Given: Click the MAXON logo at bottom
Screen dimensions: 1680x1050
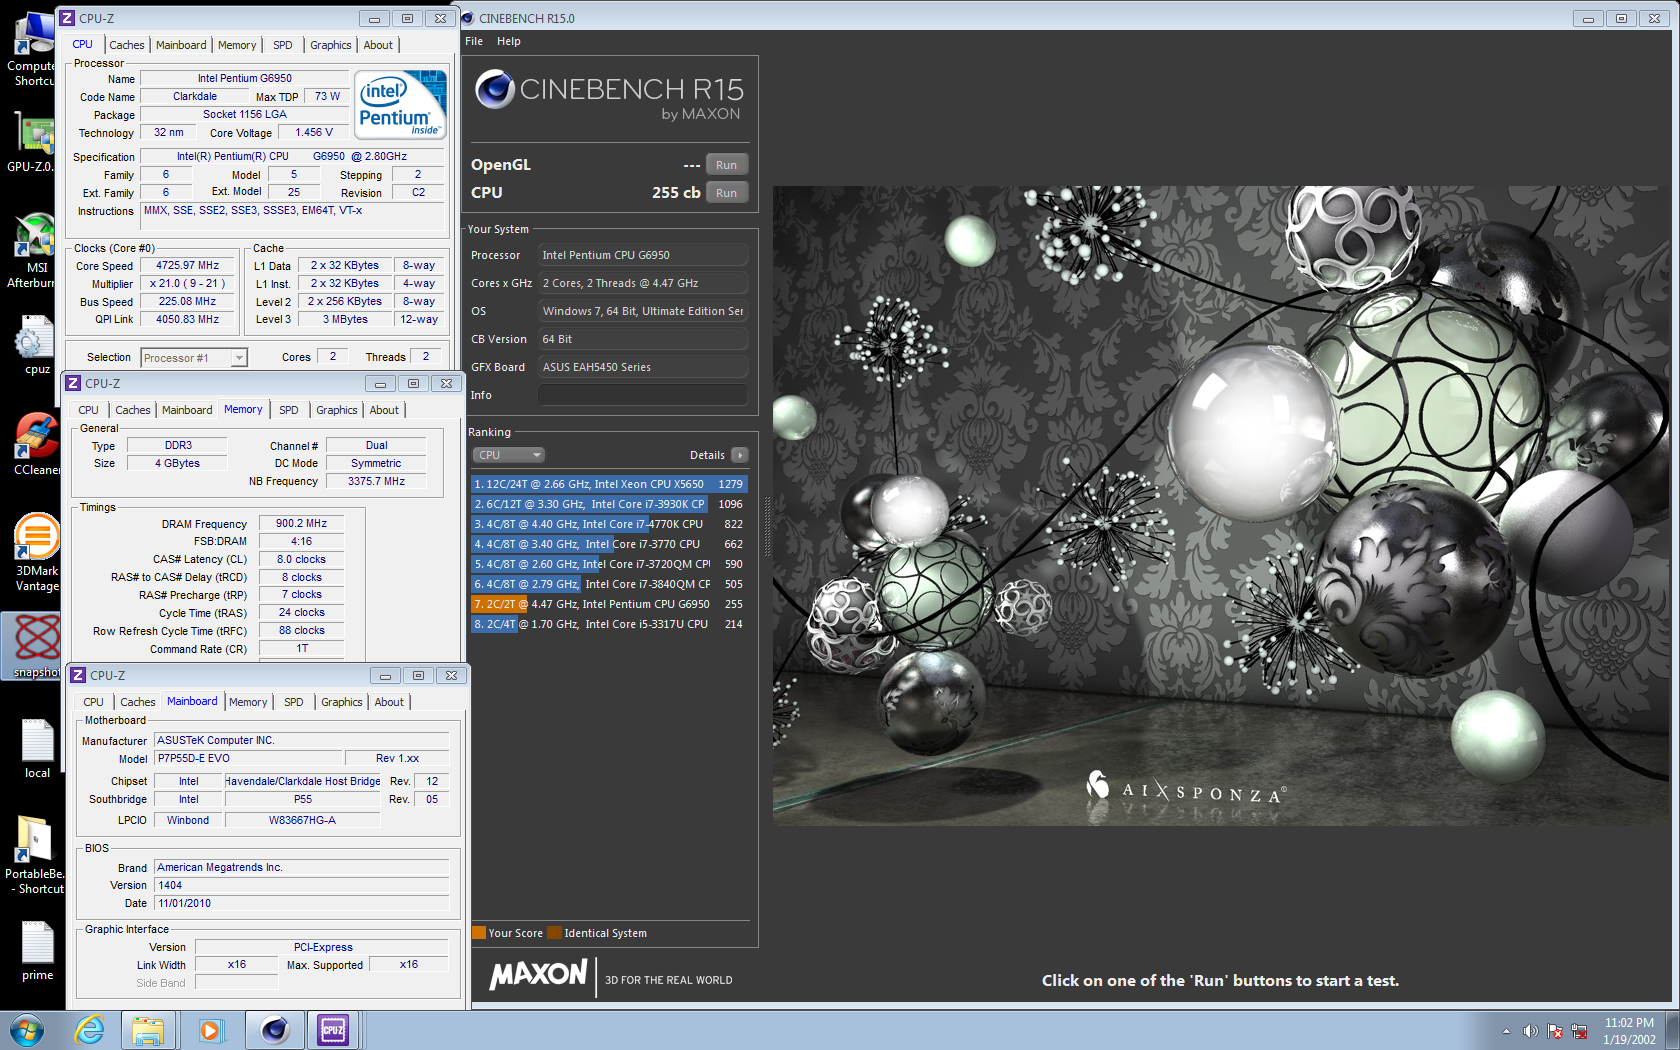Looking at the screenshot, I should [538, 974].
